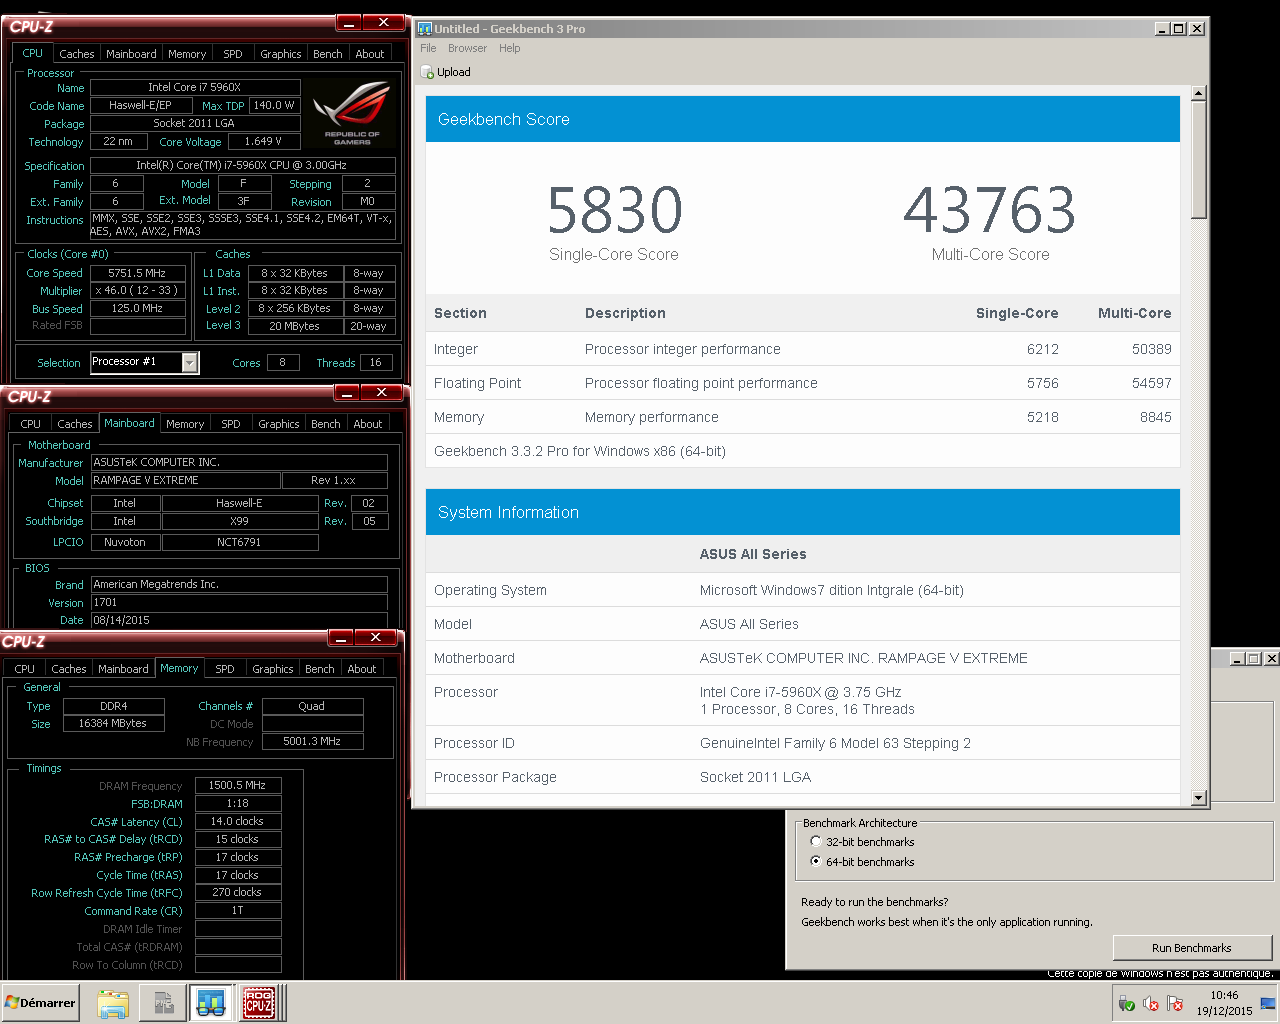Click the Floating Point single-core value 5756
1280x1024 pixels.
point(1043,383)
